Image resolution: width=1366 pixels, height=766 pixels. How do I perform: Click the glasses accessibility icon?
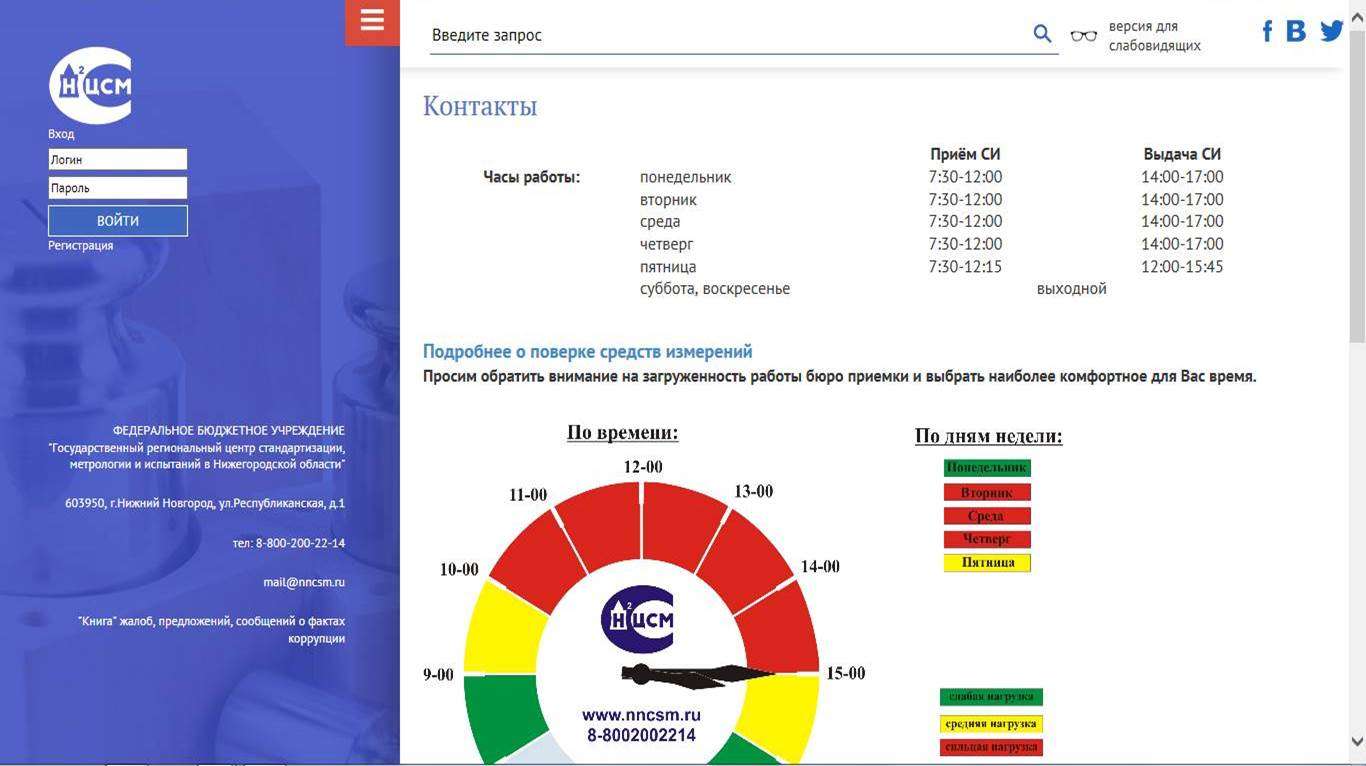[x=1083, y=36]
